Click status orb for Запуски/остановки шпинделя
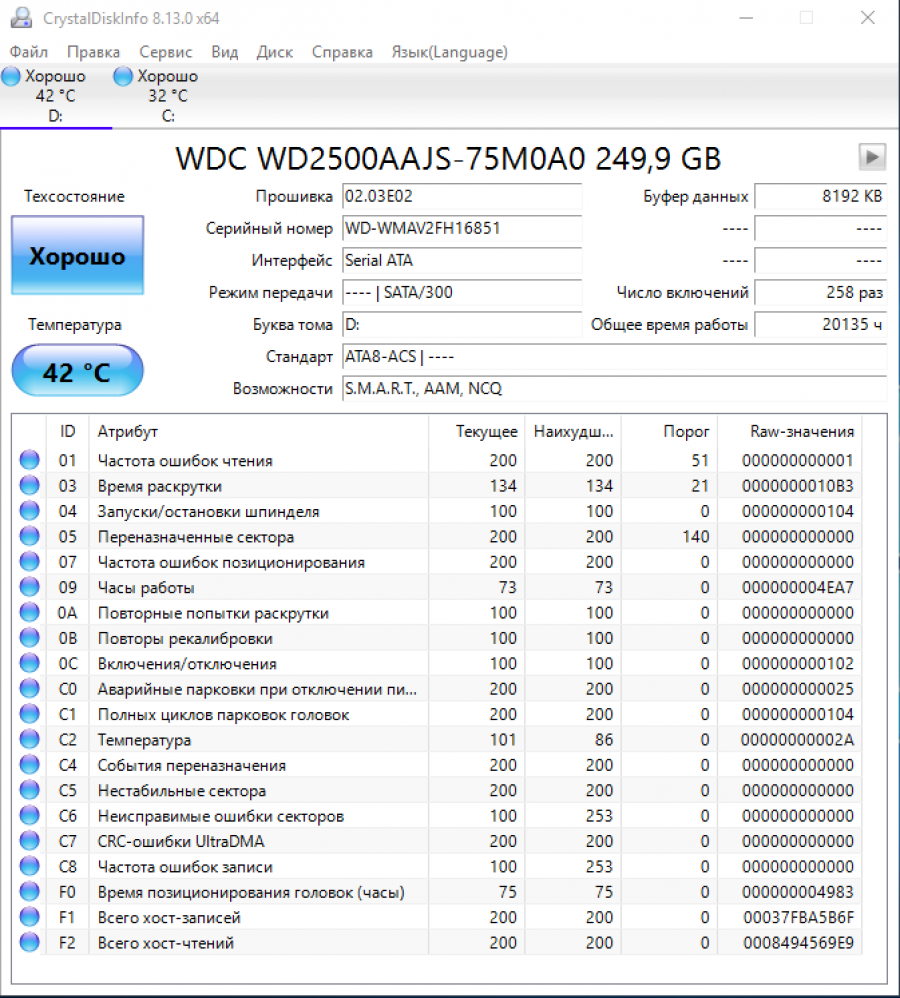This screenshot has height=998, width=900. (x=29, y=510)
